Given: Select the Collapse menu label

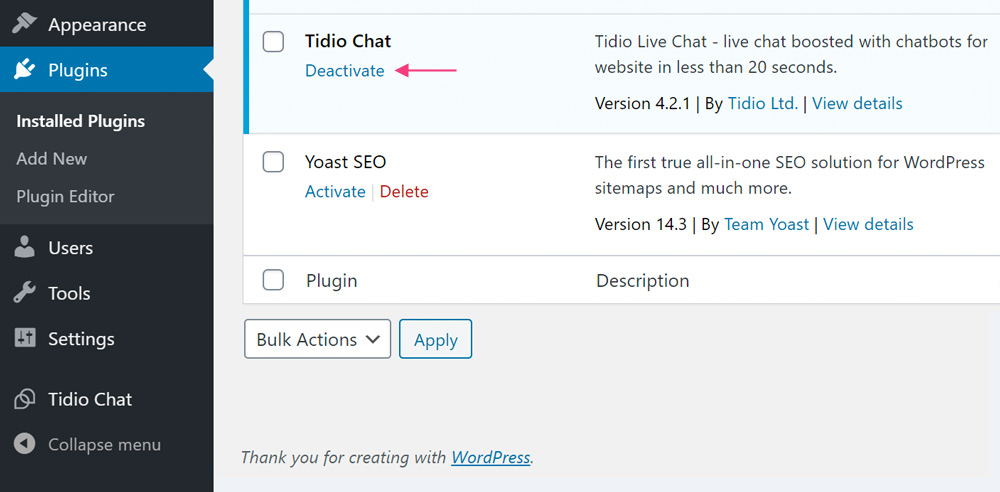Looking at the screenshot, I should tap(105, 444).
